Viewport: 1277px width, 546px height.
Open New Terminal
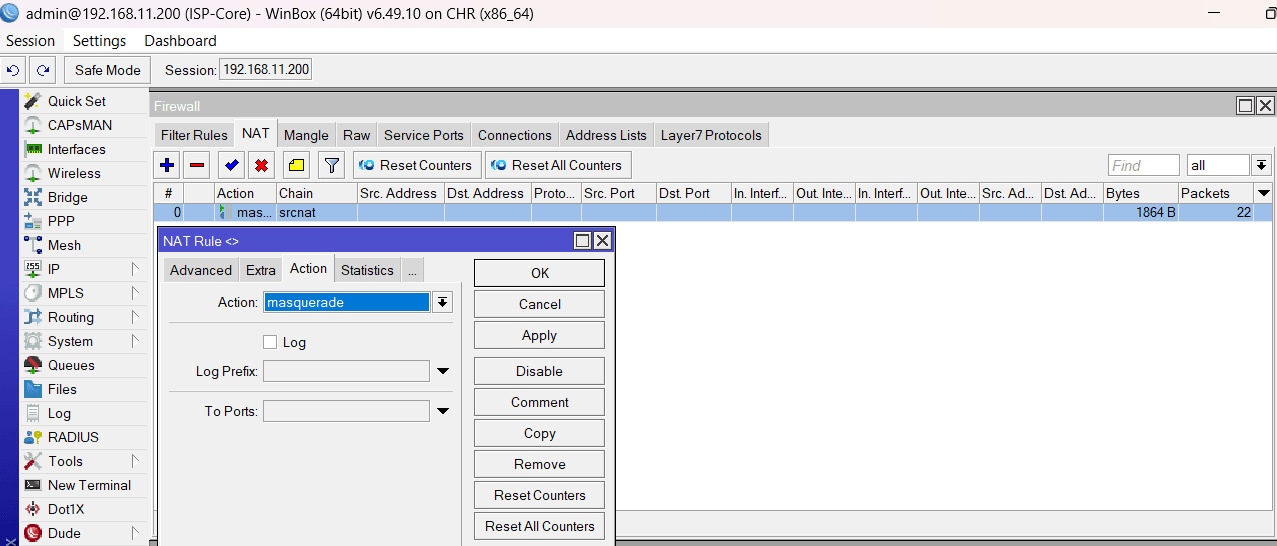(89, 485)
